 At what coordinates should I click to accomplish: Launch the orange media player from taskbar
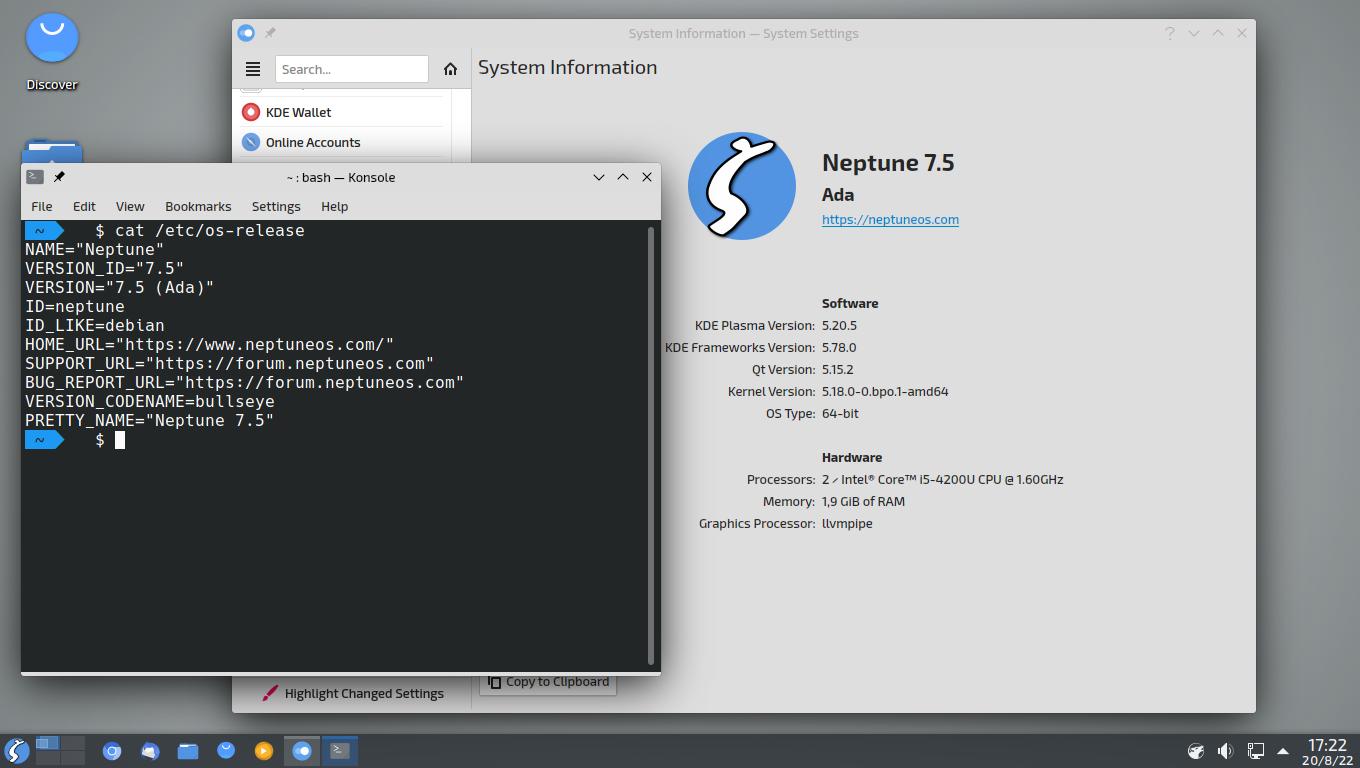coord(264,751)
